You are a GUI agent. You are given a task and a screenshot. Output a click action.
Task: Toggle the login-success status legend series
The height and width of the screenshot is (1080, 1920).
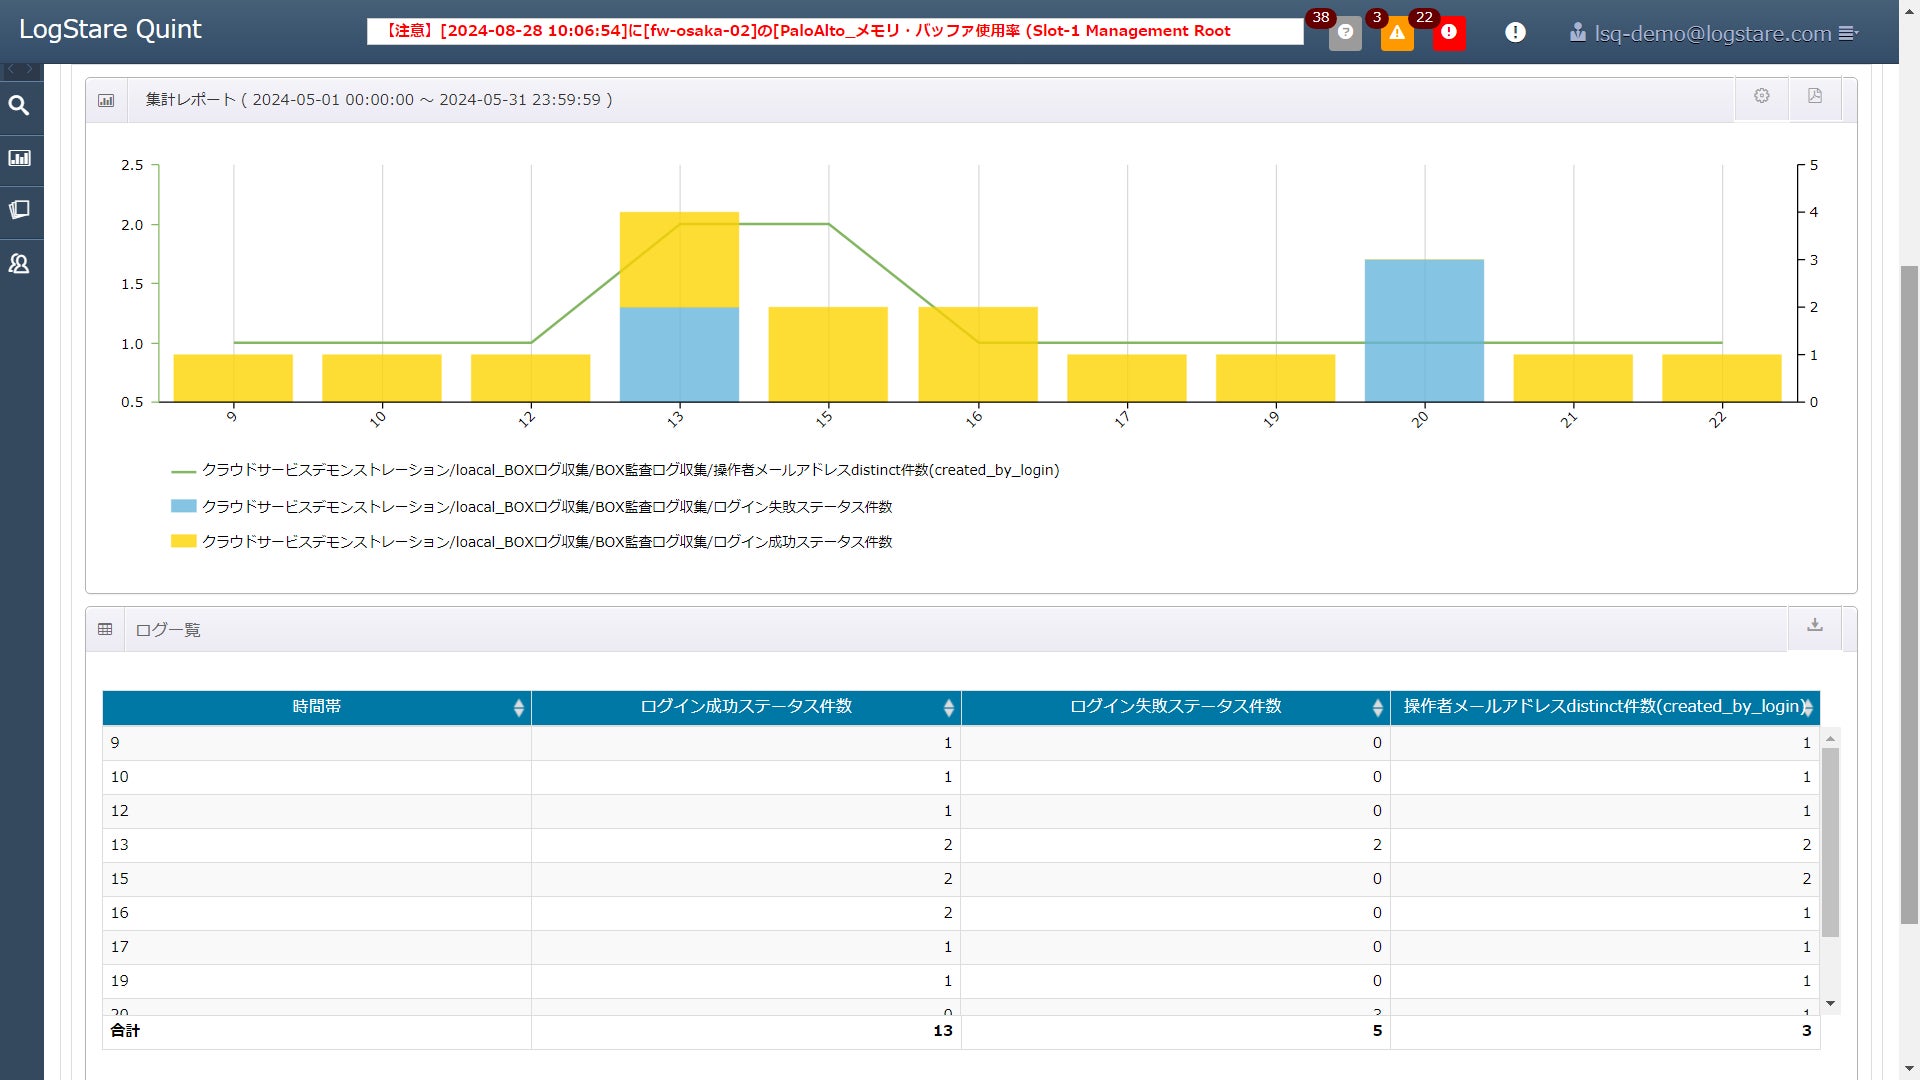(546, 542)
